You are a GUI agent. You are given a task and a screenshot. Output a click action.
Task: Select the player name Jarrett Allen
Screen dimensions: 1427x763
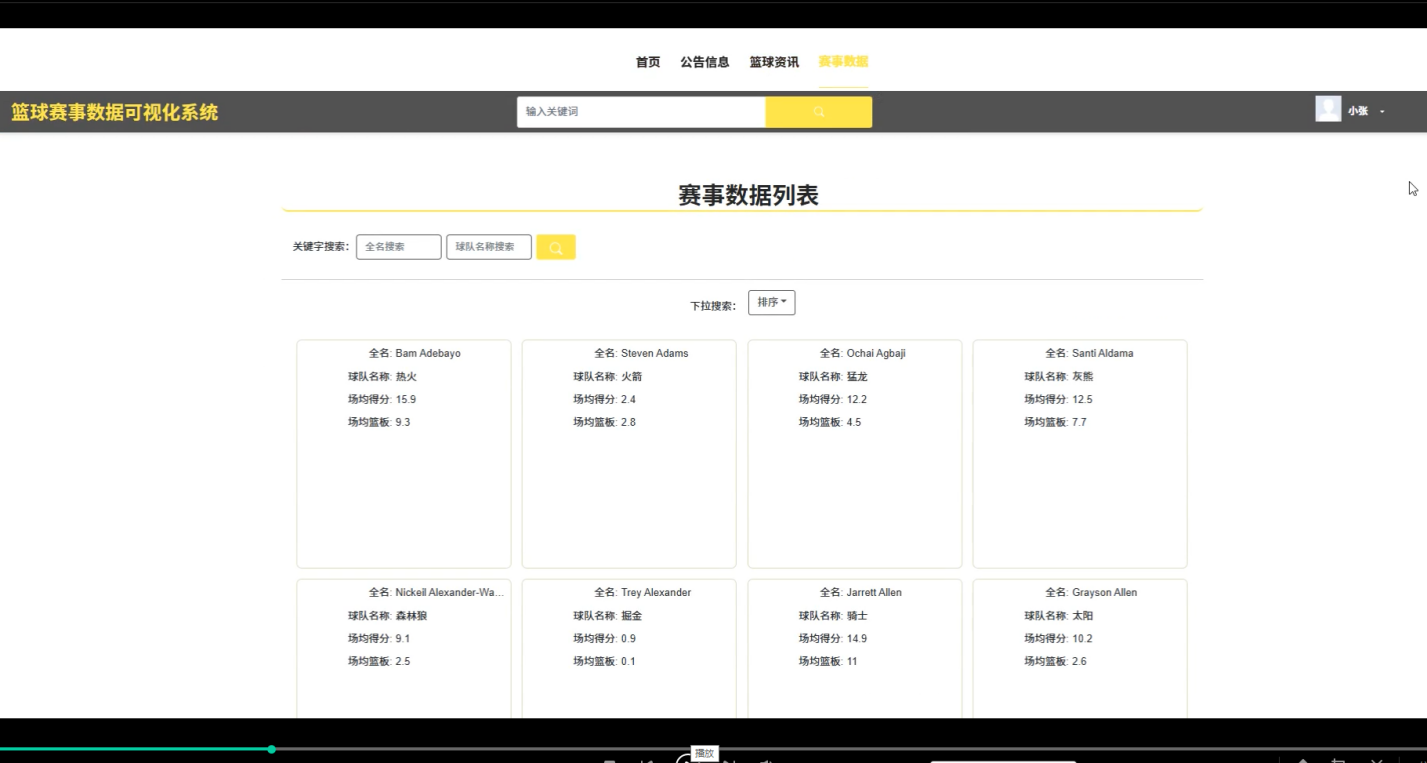click(874, 593)
